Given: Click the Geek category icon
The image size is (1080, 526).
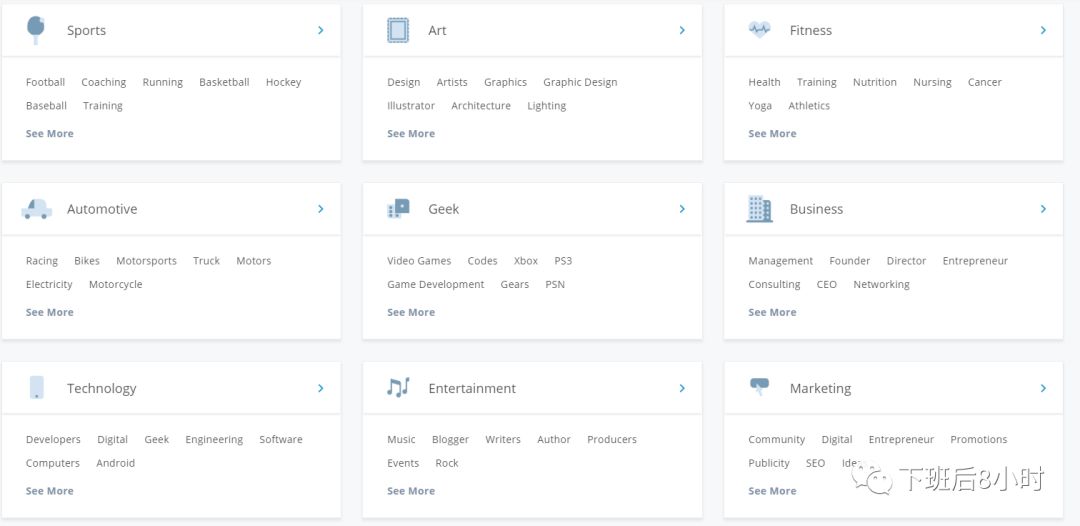Looking at the screenshot, I should coord(398,209).
